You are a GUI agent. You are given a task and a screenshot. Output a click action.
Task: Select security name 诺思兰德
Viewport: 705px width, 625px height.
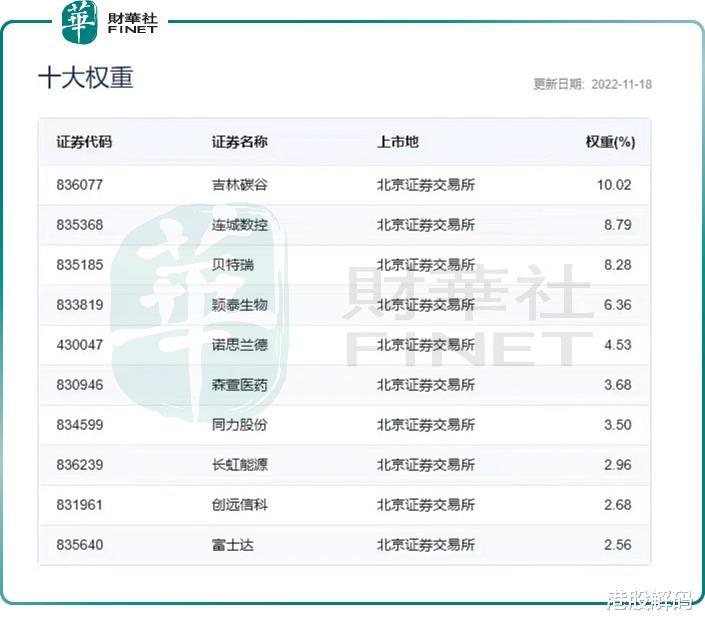coord(240,345)
